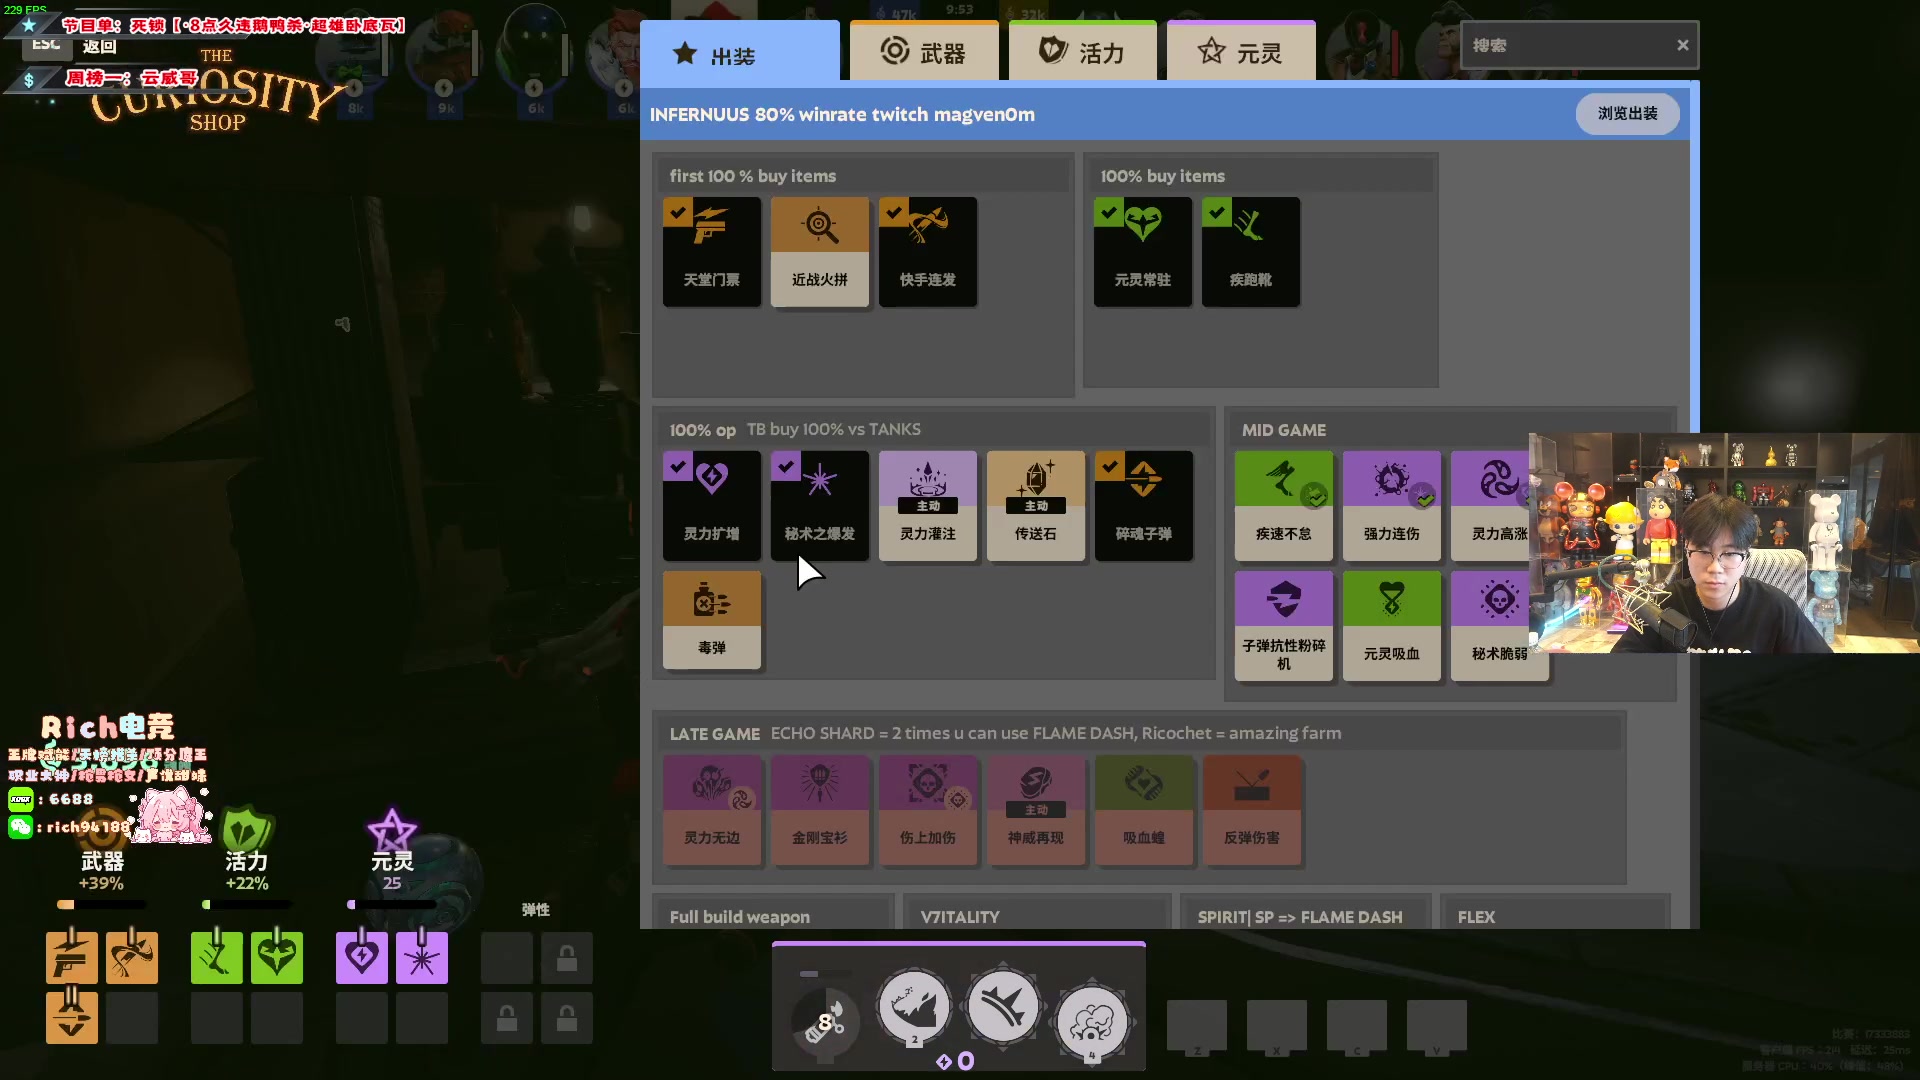
Task: Select the 元灵吸血 item card
Action: 1391,625
